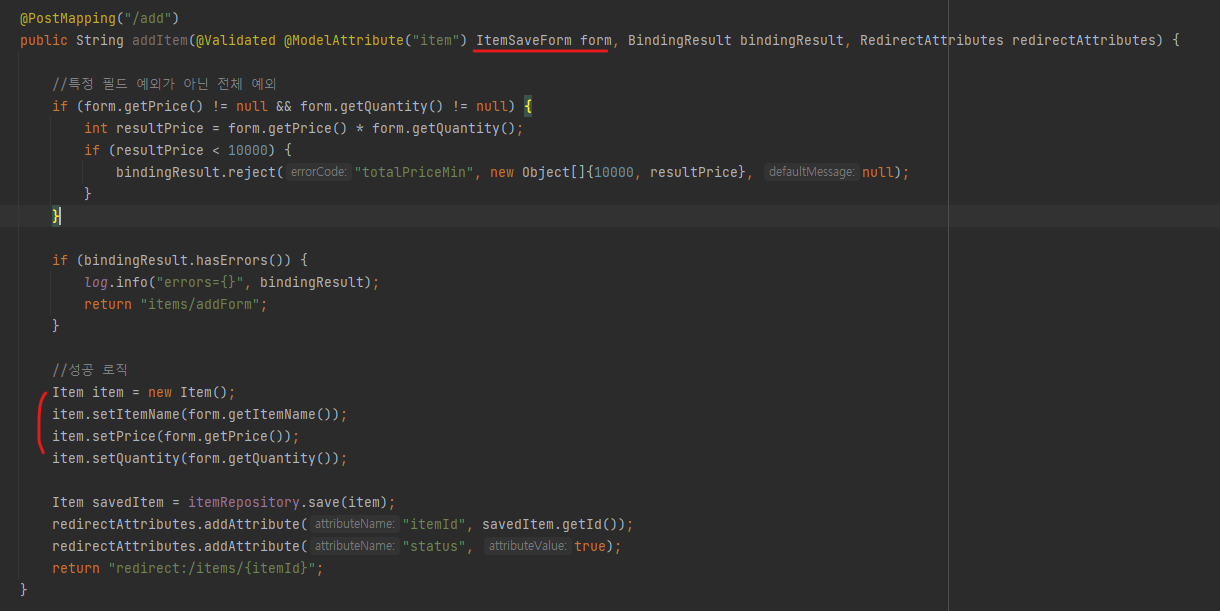Click the setItemName method call
The image size is (1220, 611).
point(136,414)
